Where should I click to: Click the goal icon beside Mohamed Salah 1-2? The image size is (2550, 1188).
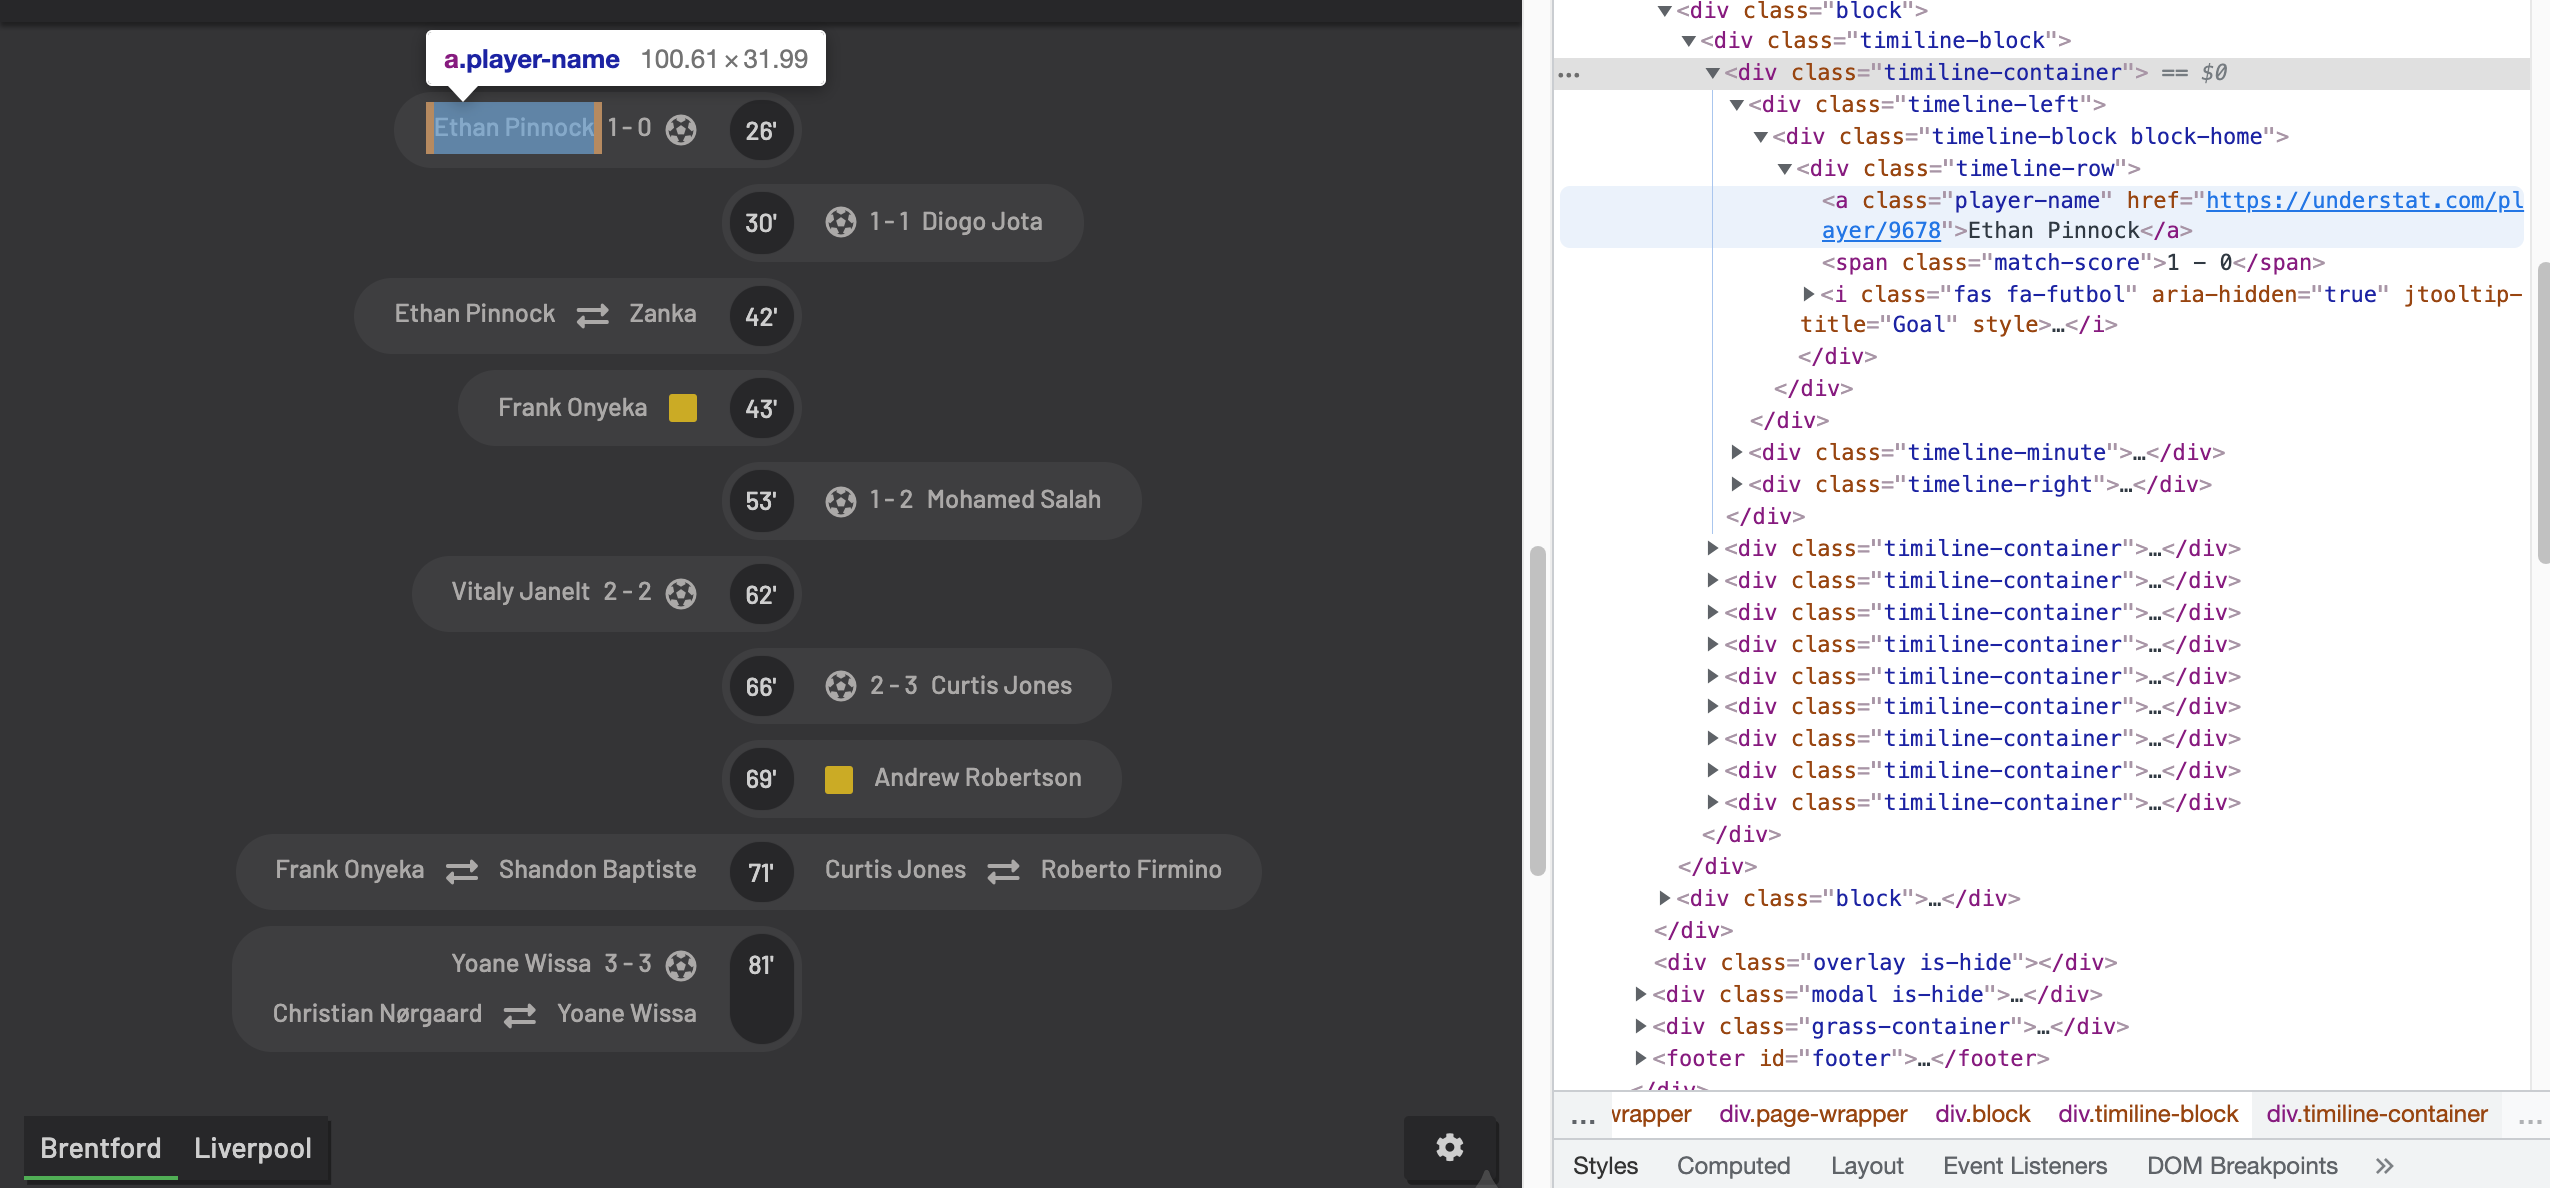pos(840,501)
